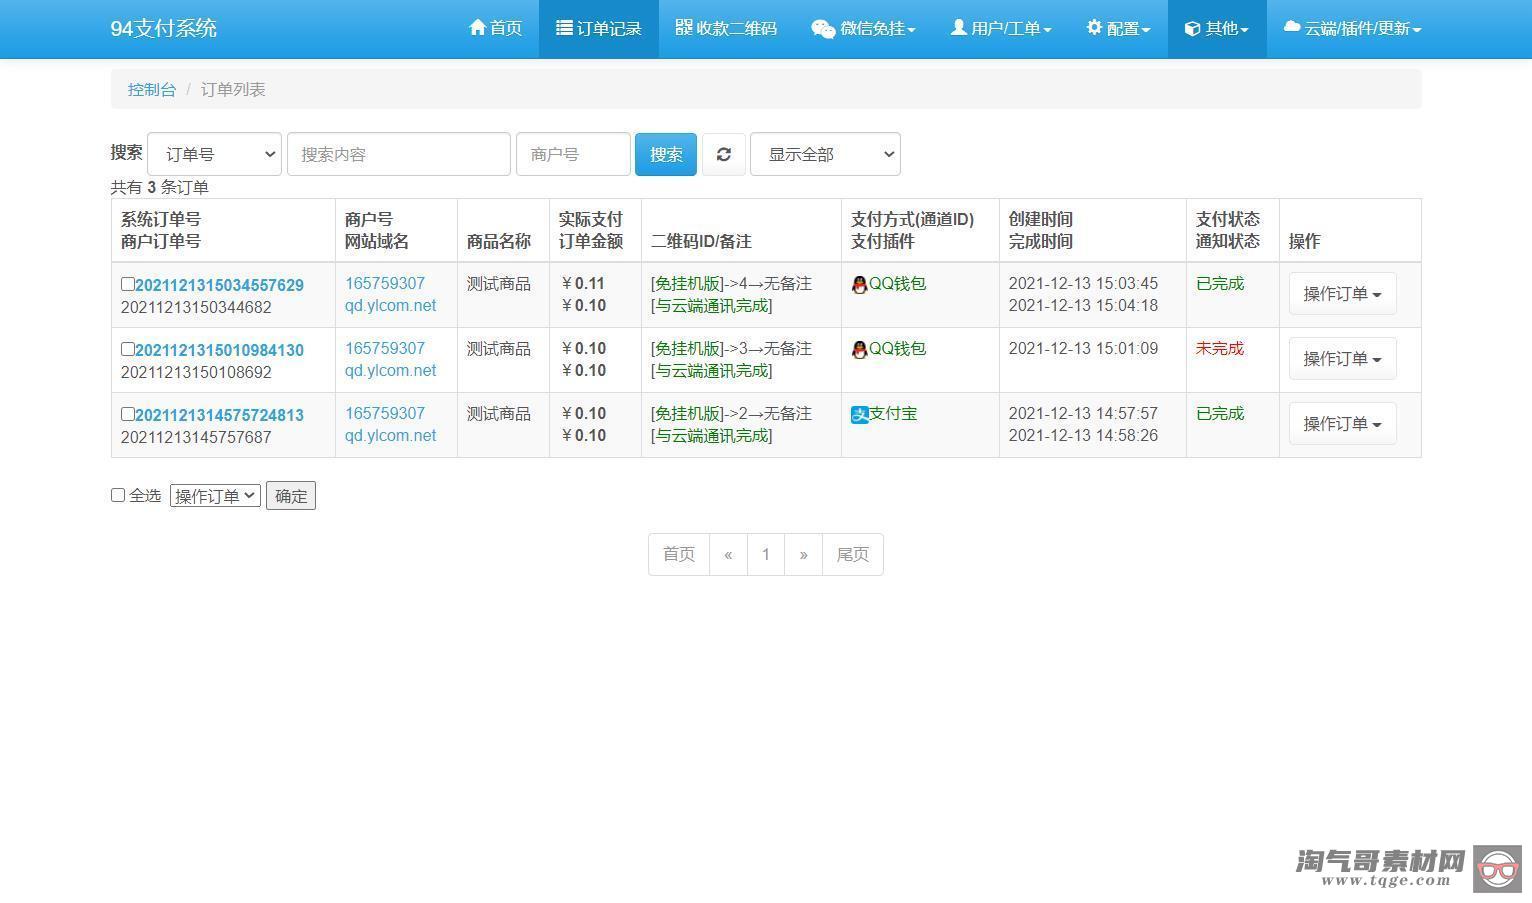The image size is (1532, 903).
Task: Click the 支付宝 payment method text
Action: (x=894, y=414)
